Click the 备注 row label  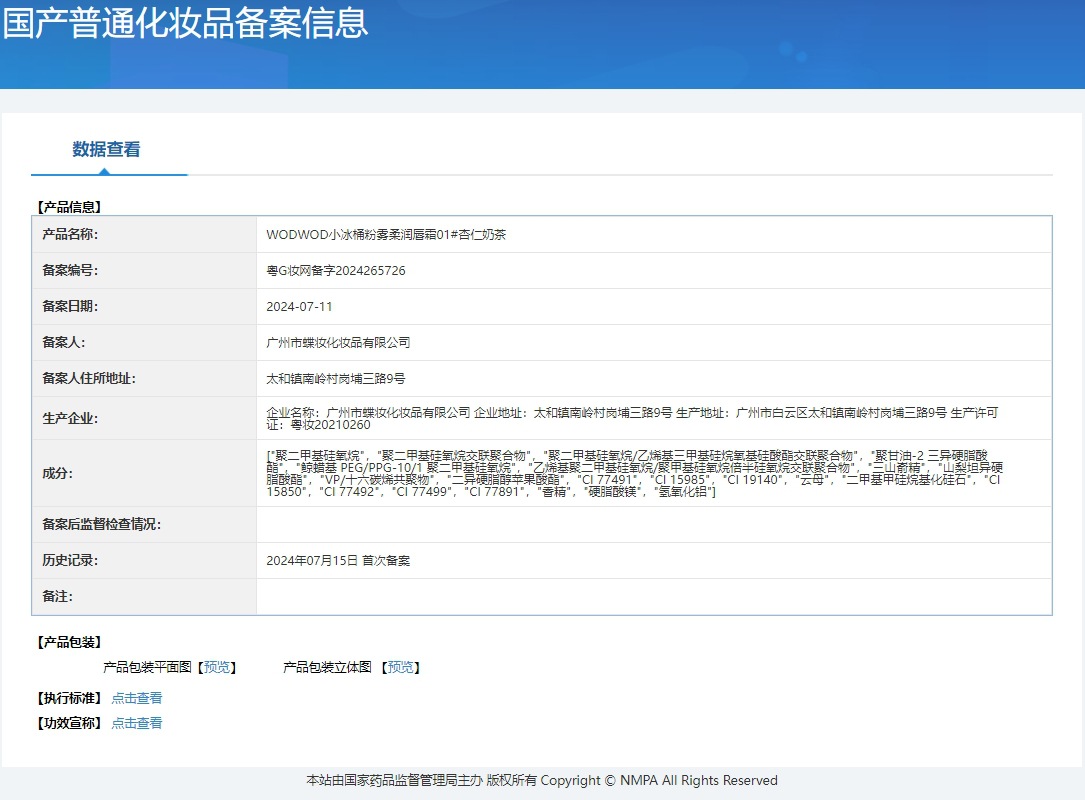coord(57,597)
